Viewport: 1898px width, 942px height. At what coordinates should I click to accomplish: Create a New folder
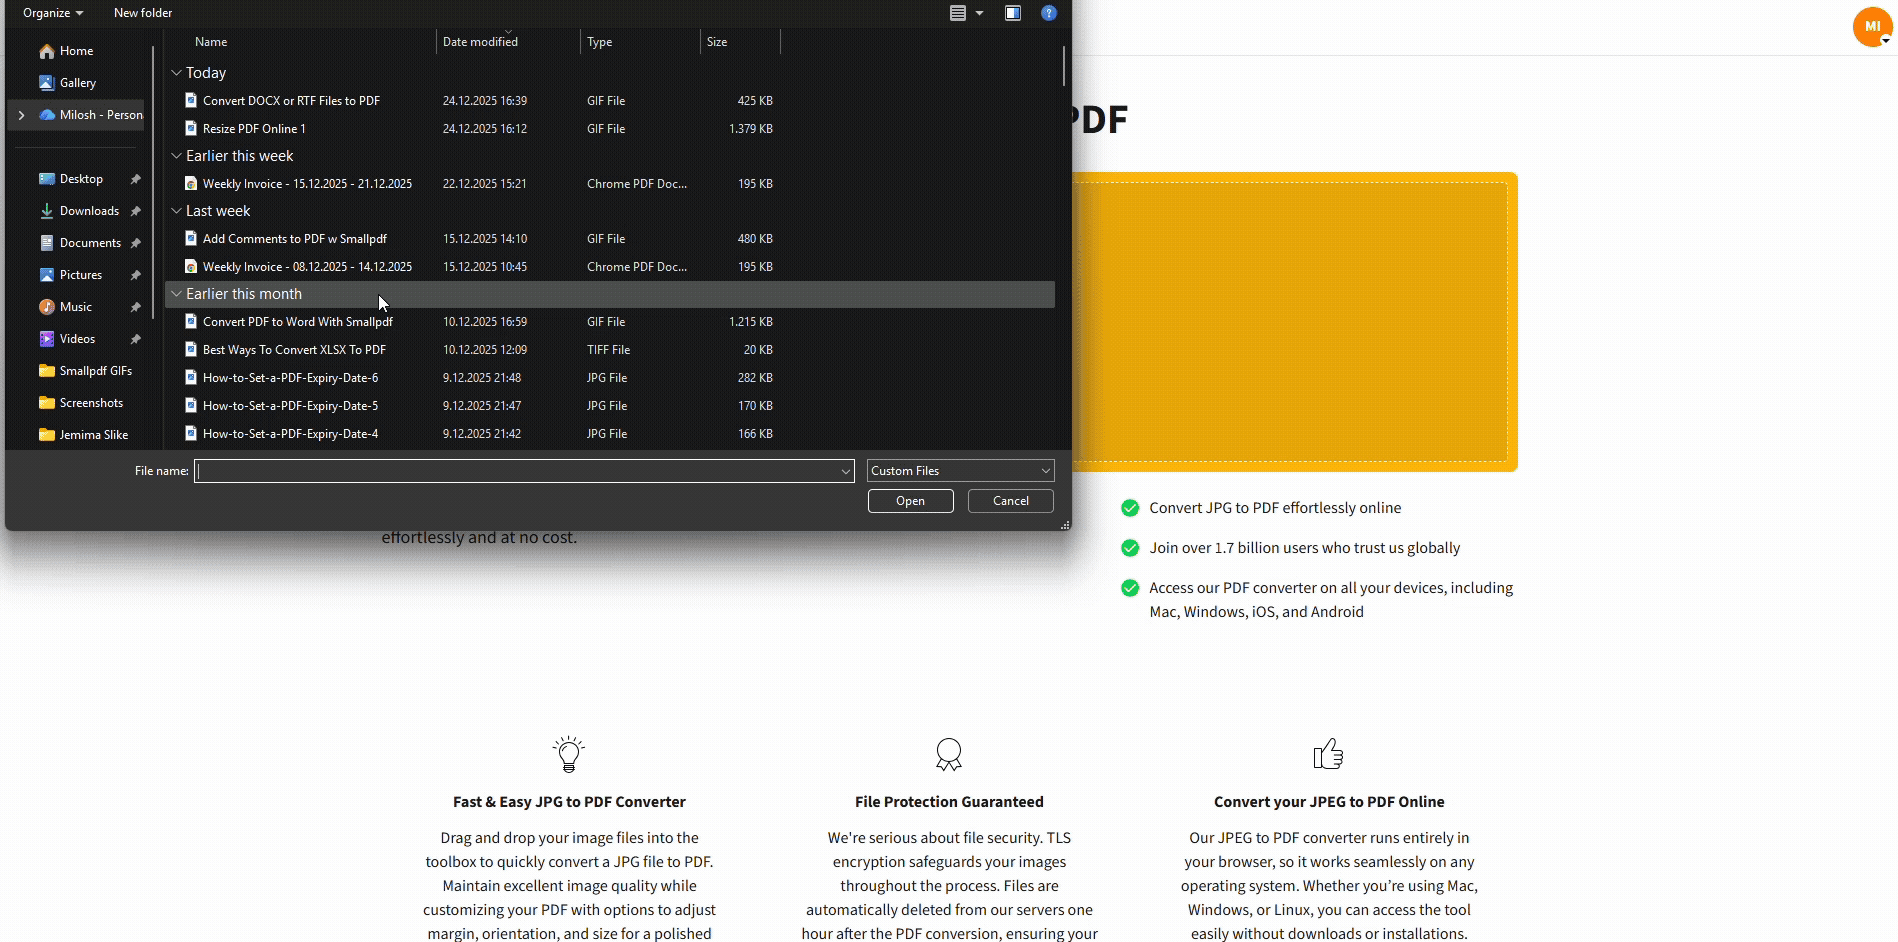coord(143,13)
